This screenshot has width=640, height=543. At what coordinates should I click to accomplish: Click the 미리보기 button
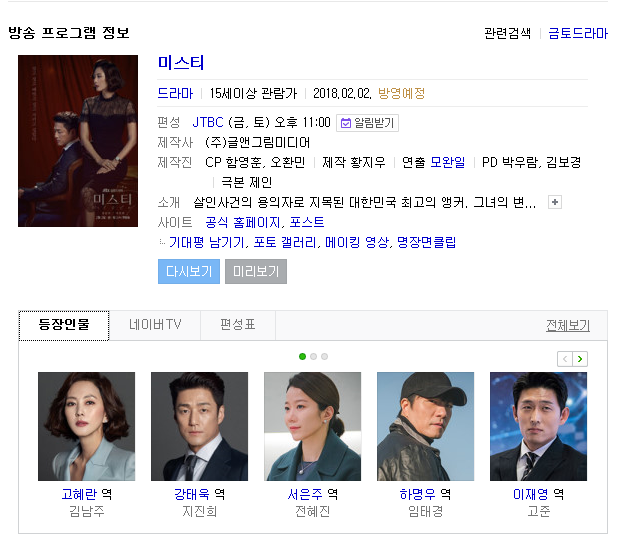(x=256, y=272)
